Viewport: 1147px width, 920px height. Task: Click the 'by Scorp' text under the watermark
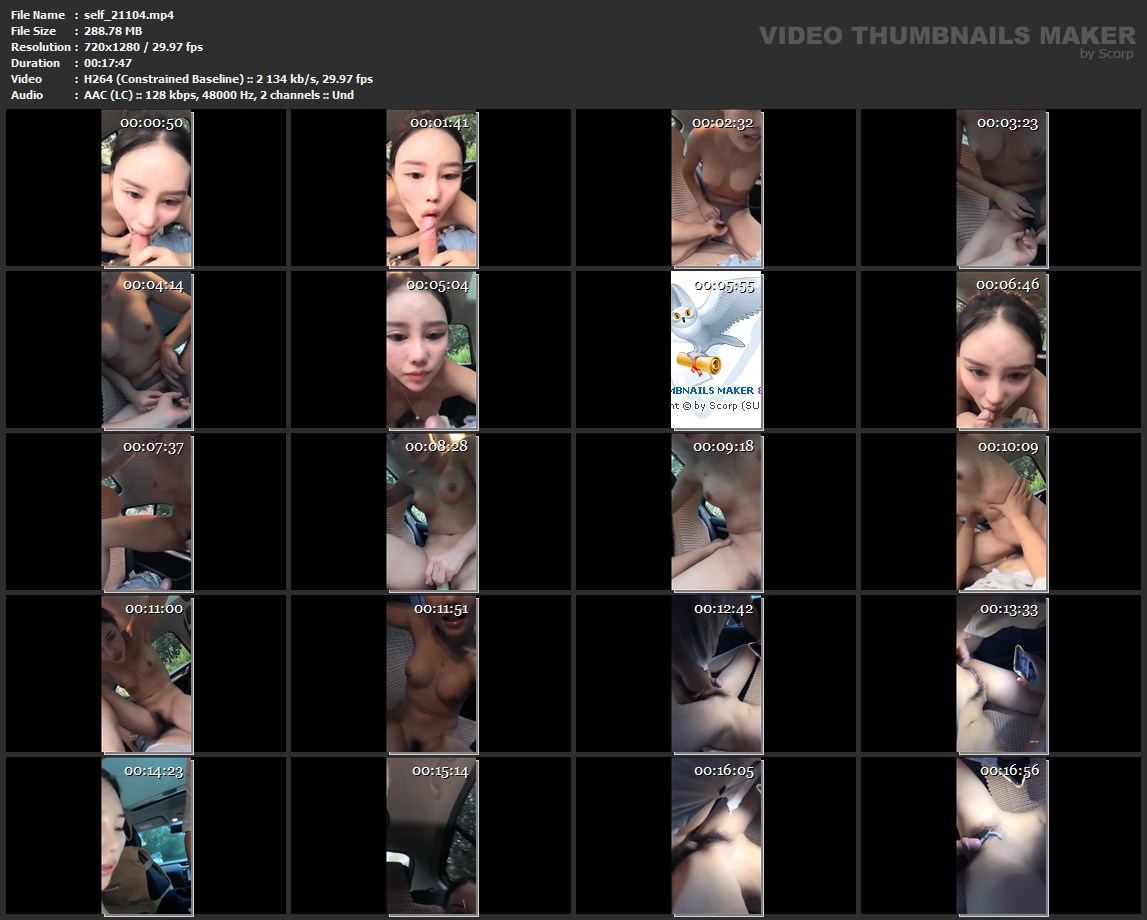tap(1107, 54)
